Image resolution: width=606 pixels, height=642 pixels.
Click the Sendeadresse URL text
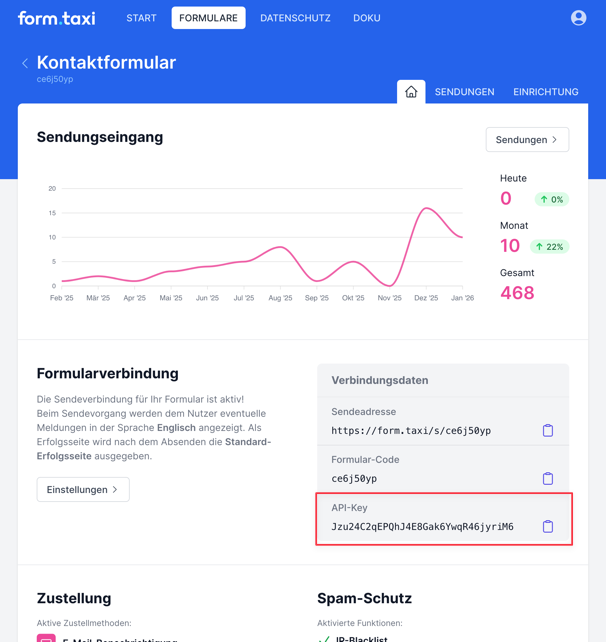pos(411,431)
